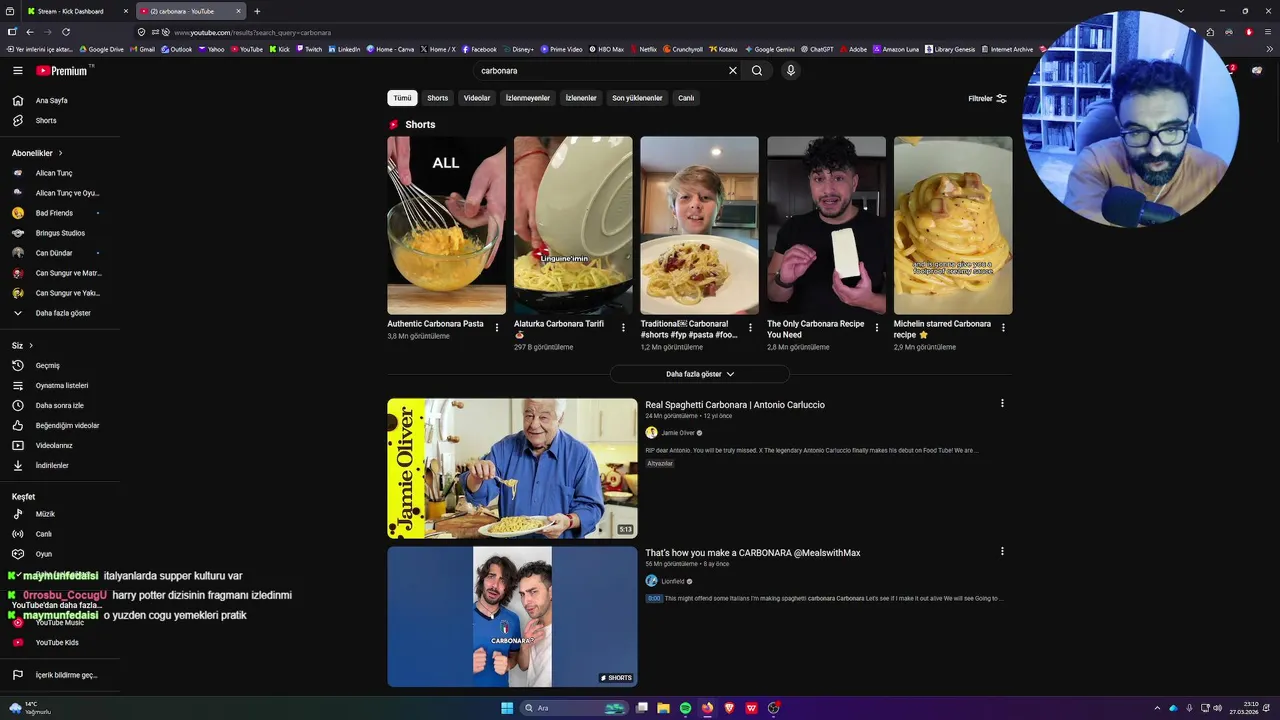Screen dimensions: 1280x720
Task: Go back with the browser back arrow
Action: (x=29, y=32)
